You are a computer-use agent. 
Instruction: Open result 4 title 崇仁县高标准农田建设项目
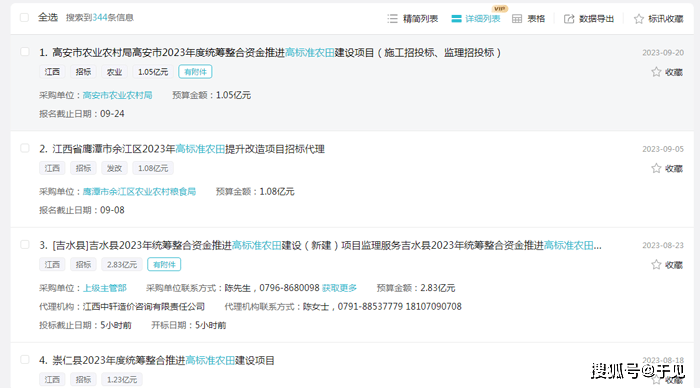(157, 360)
